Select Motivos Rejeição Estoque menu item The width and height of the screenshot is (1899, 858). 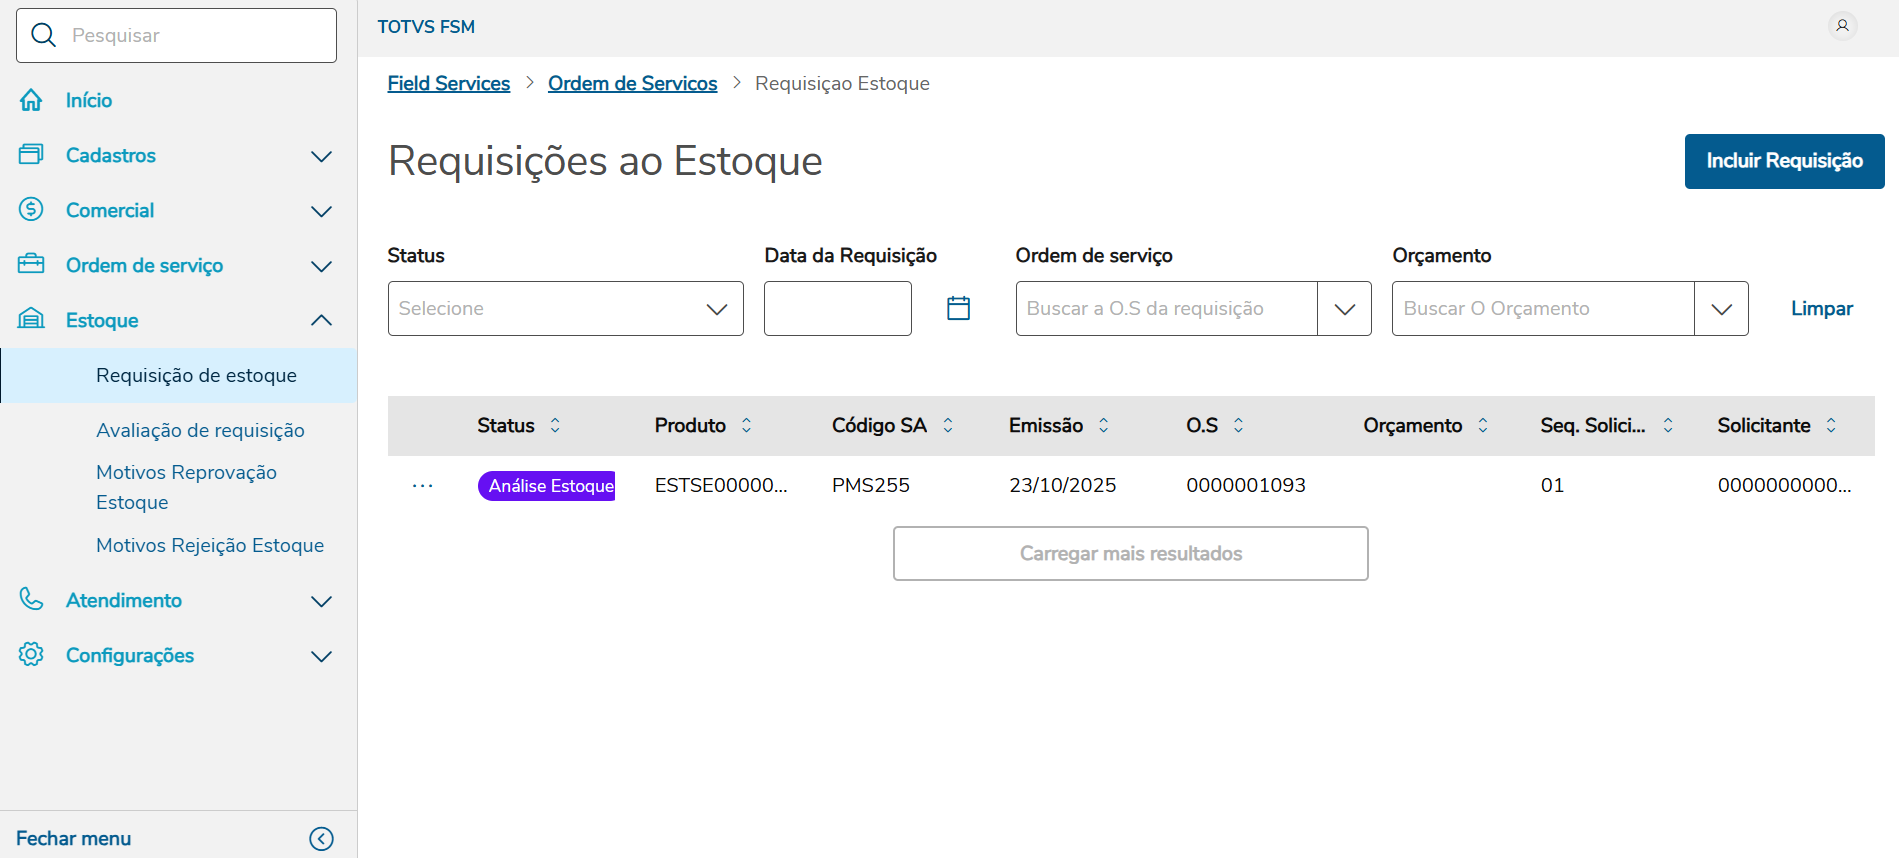coord(210,545)
